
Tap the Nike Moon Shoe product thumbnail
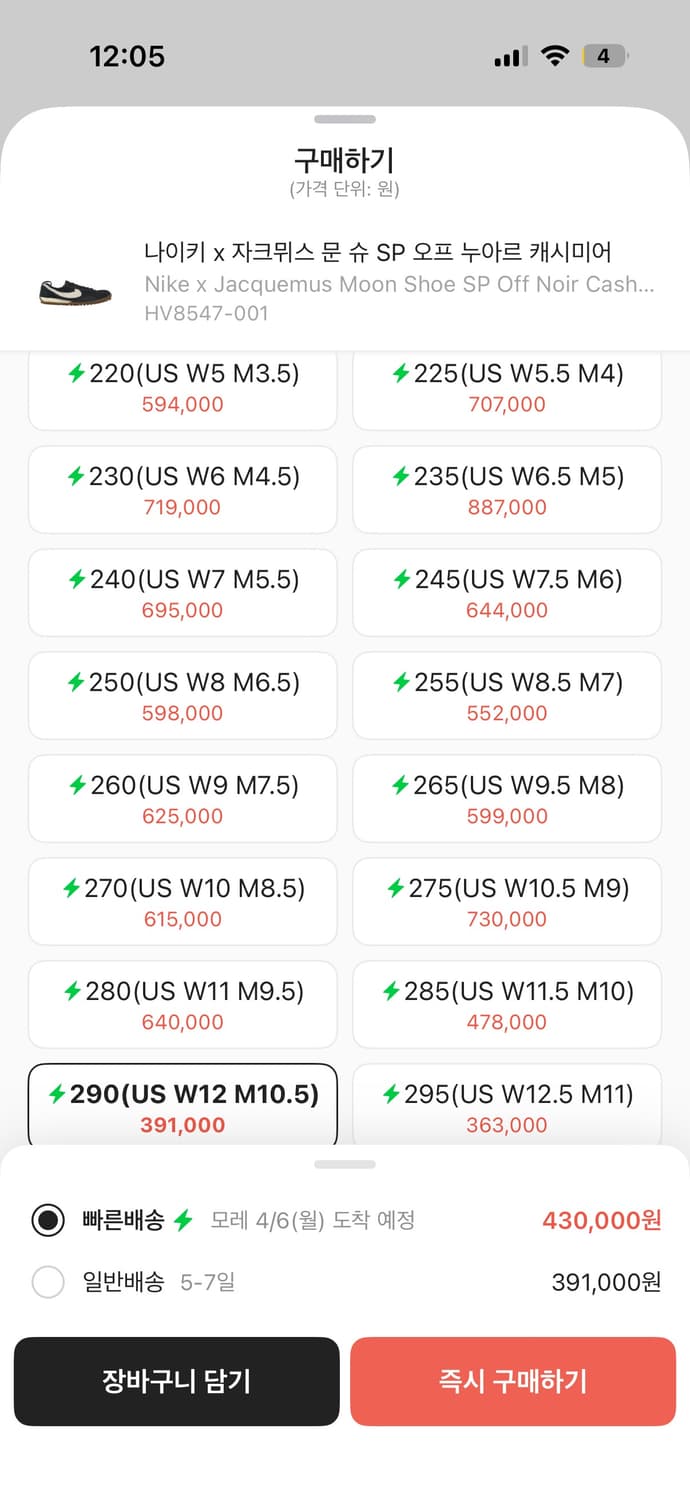coord(75,291)
